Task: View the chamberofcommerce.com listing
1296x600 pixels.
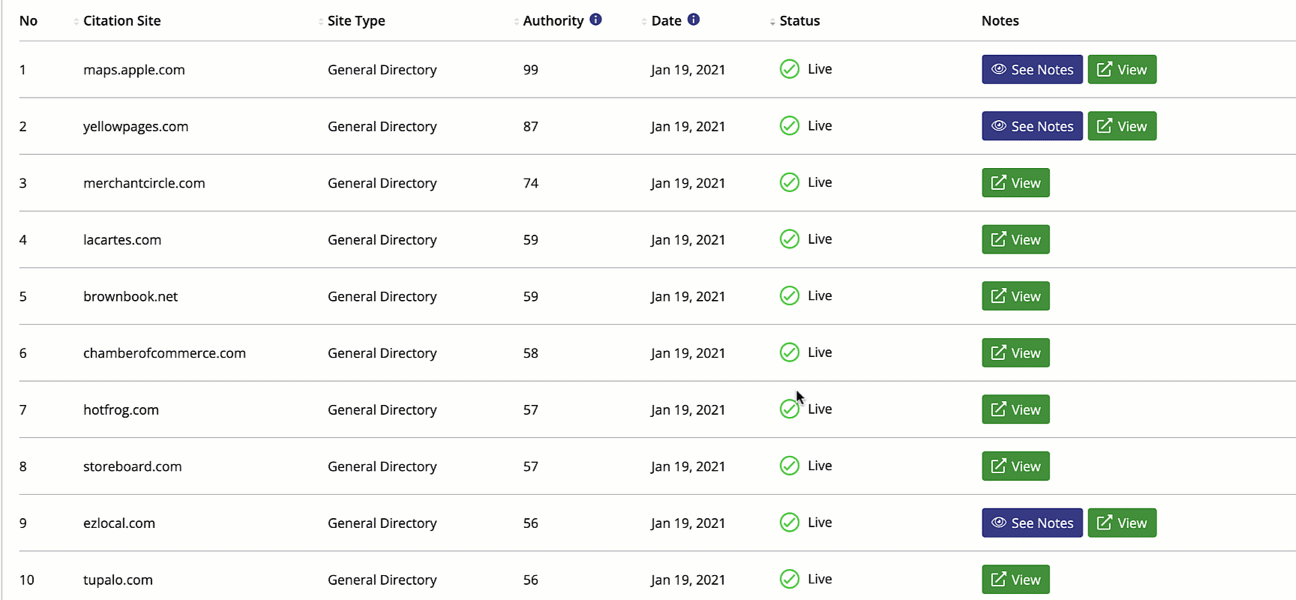Action: 1015,353
